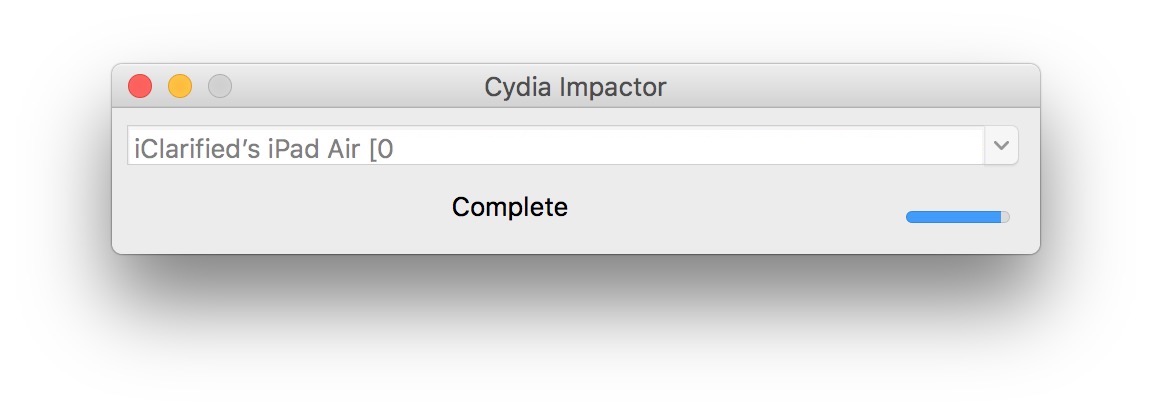This screenshot has width=1152, height=414.
Task: Click the red traffic light button
Action: [x=140, y=87]
